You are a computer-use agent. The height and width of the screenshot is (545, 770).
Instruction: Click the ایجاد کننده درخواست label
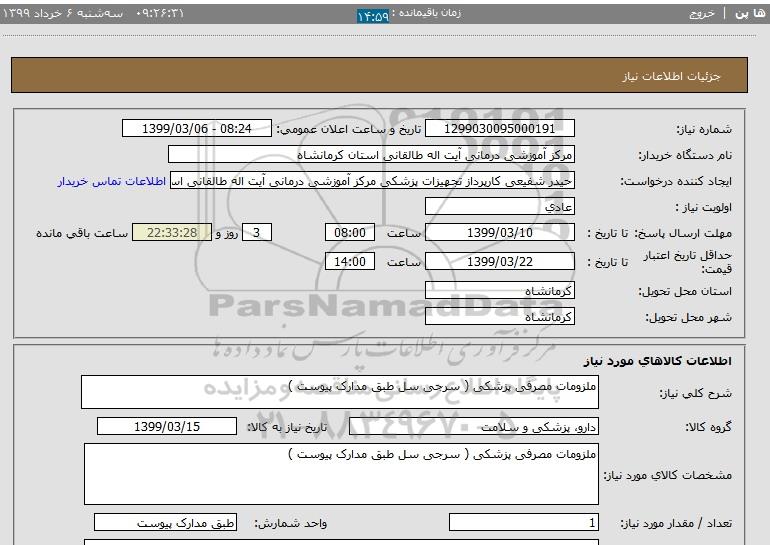[676, 181]
